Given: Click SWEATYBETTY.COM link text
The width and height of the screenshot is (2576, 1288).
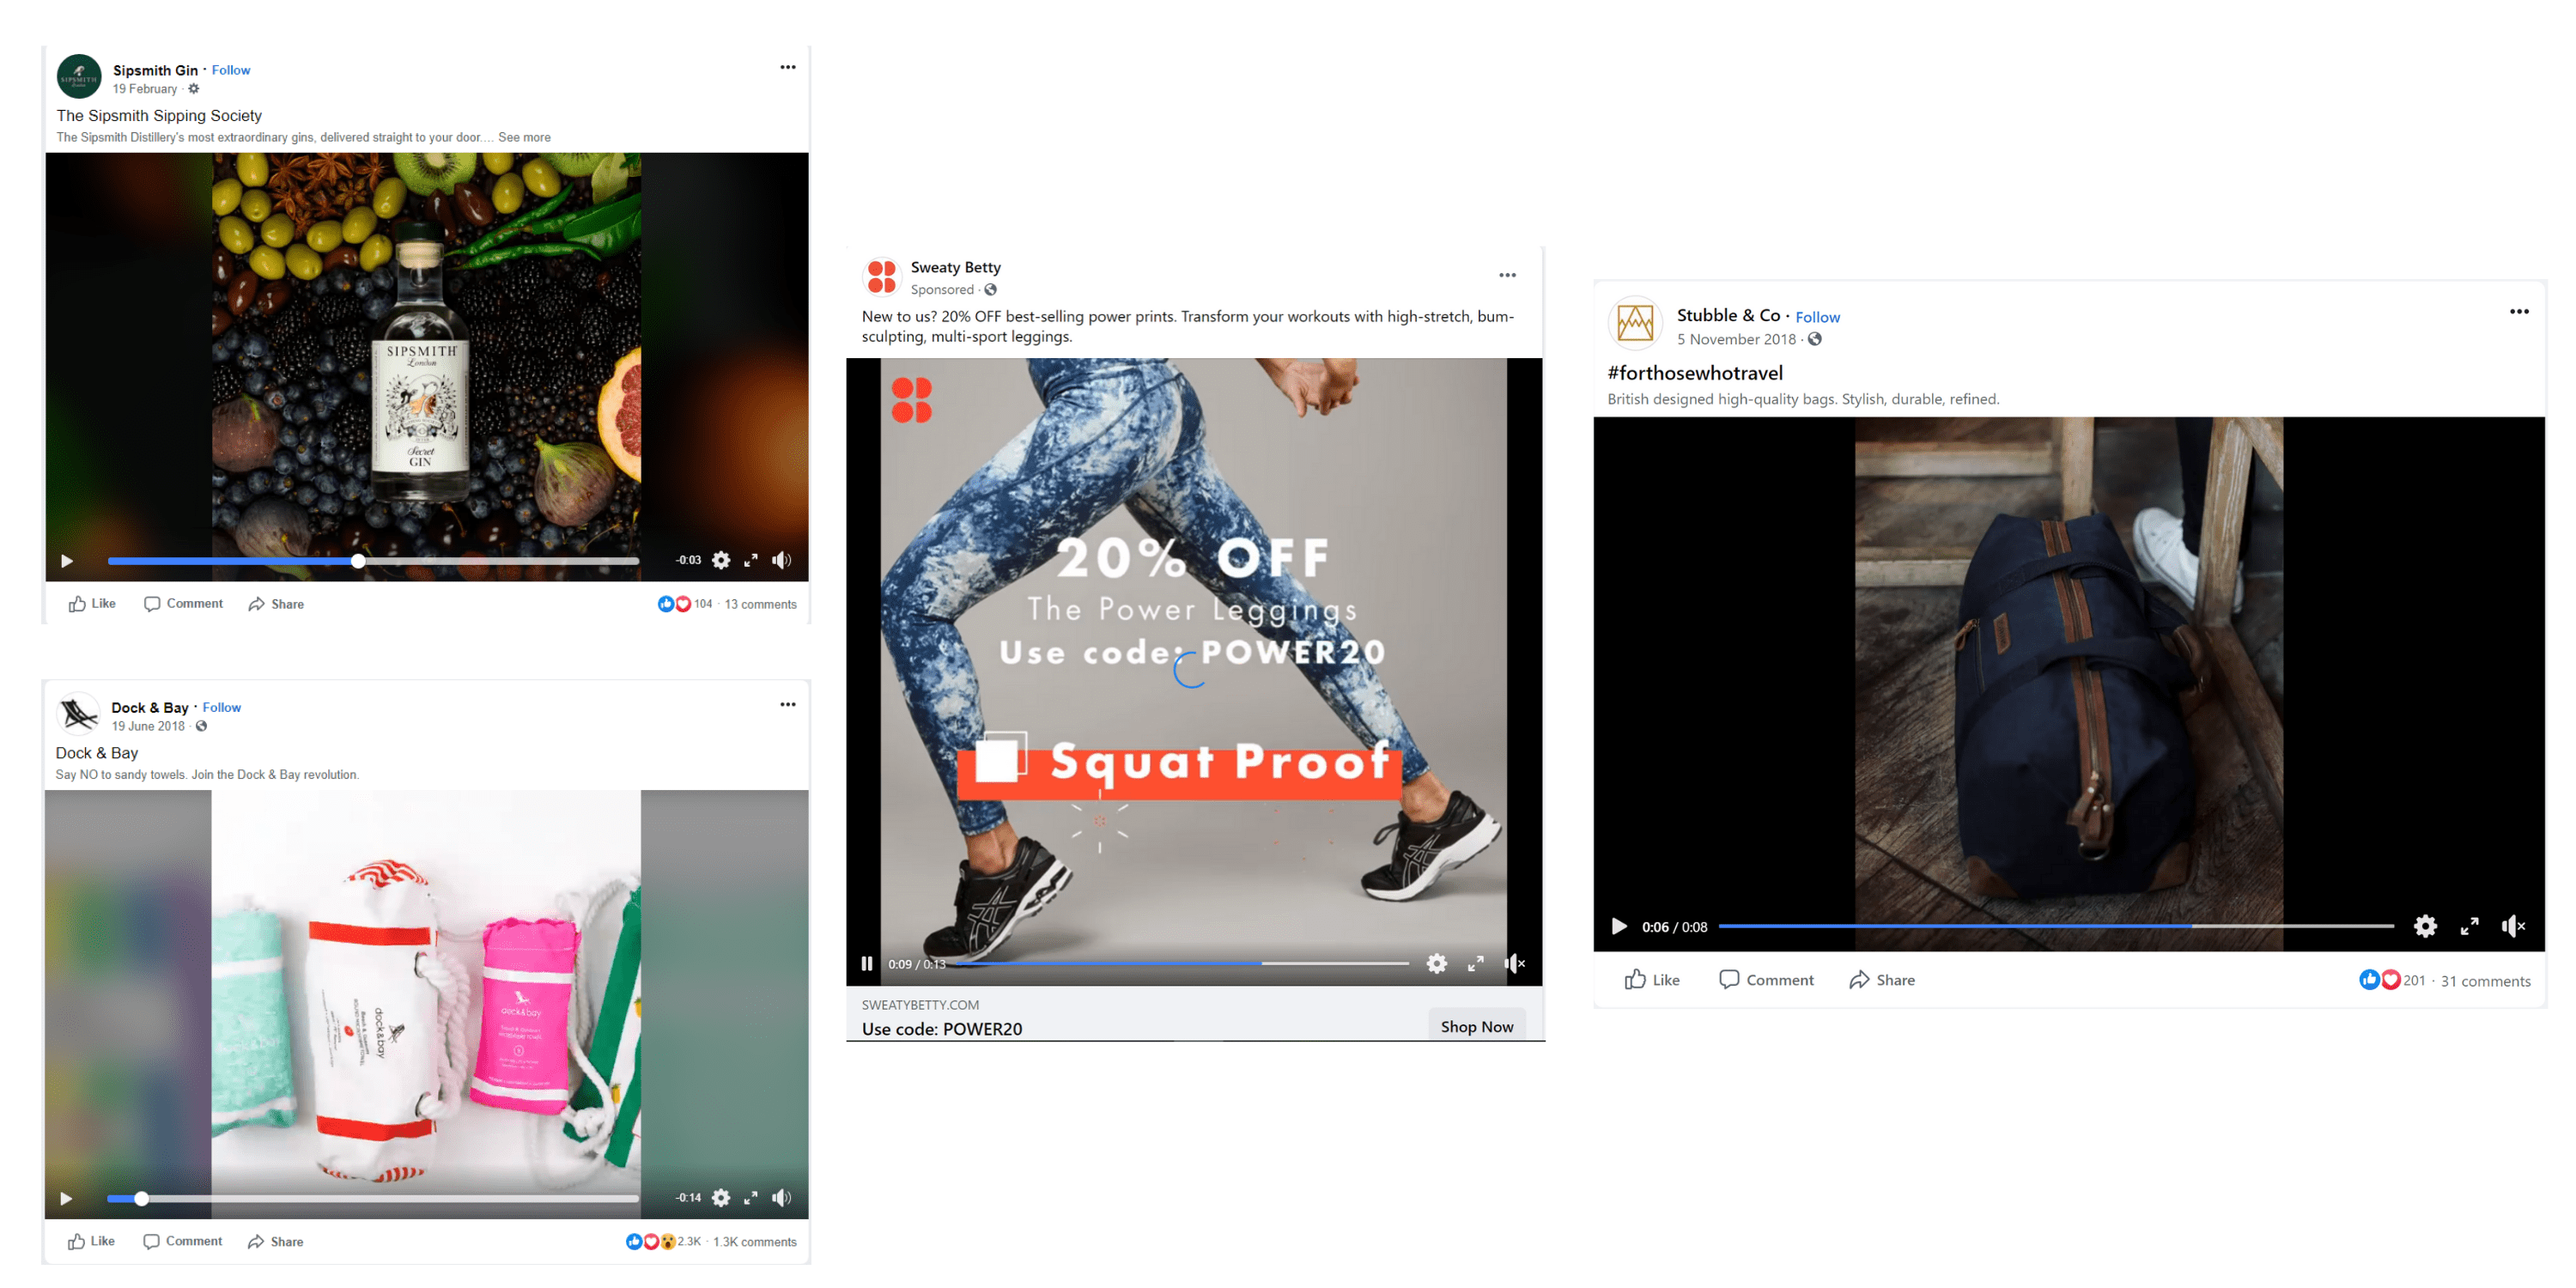Looking at the screenshot, I should coord(921,1005).
